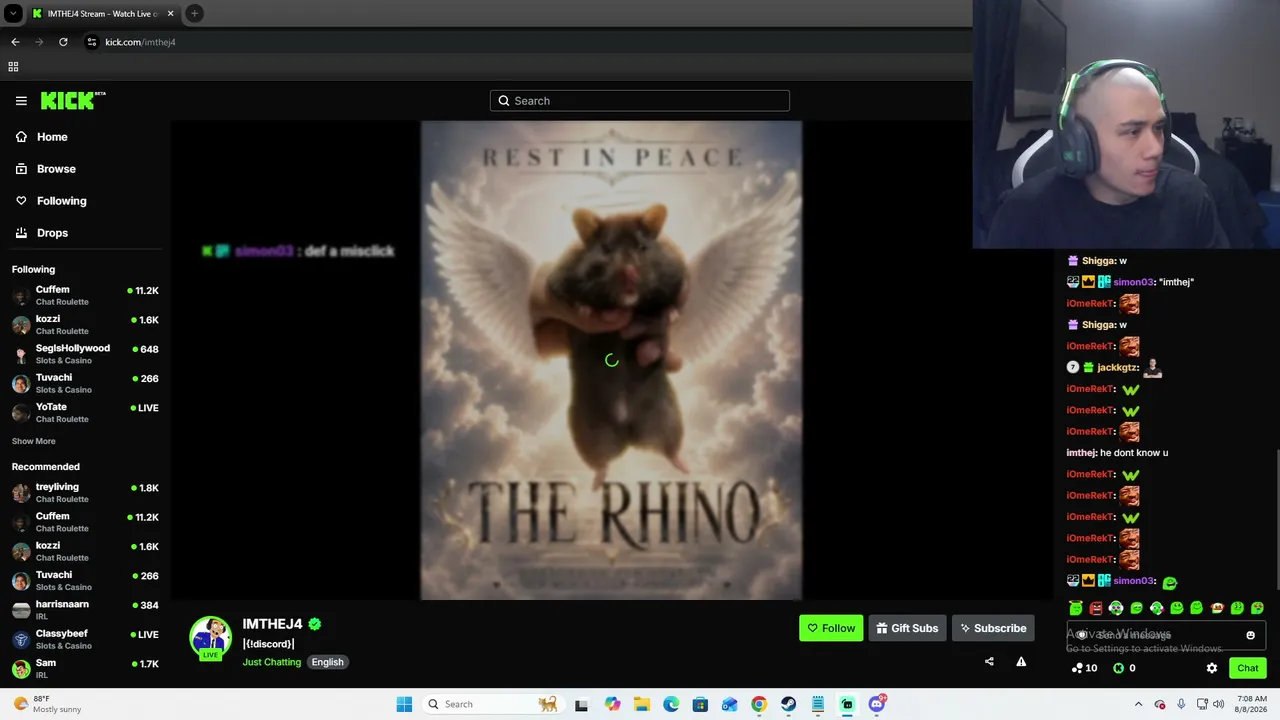This screenshot has width=1280, height=720.
Task: Click the Gift Subs button
Action: pos(907,628)
